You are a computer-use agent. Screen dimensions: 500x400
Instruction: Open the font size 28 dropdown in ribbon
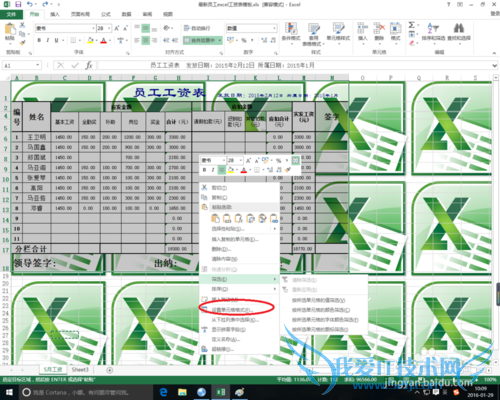[109, 28]
